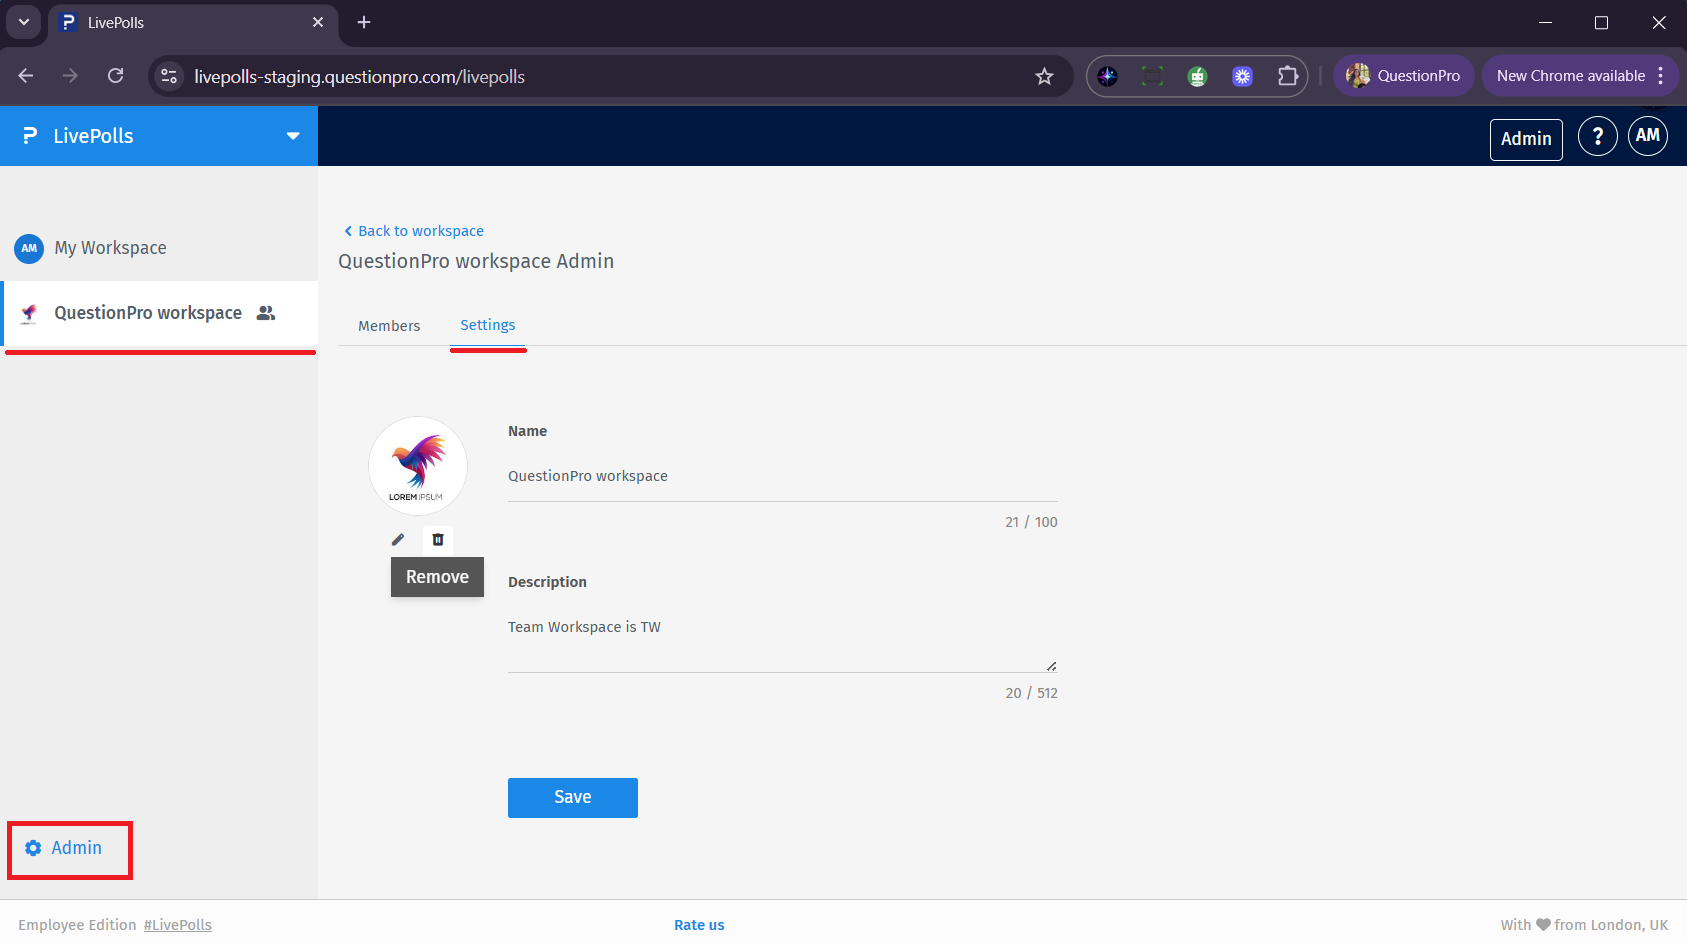Grab the Description textarea resize handle
This screenshot has height=943, width=1687.
(x=1051, y=666)
